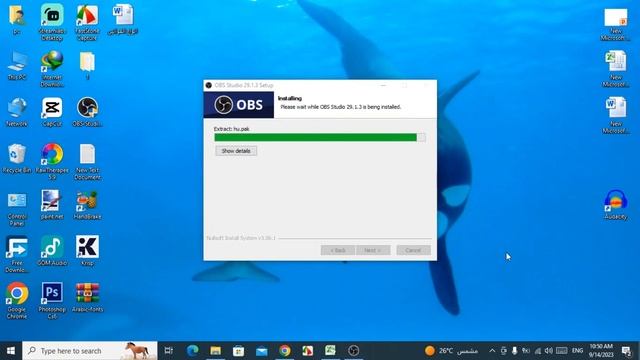Screen dimensions: 640x360
Task: Open the paint.net desktop shortcut
Action: point(52,205)
